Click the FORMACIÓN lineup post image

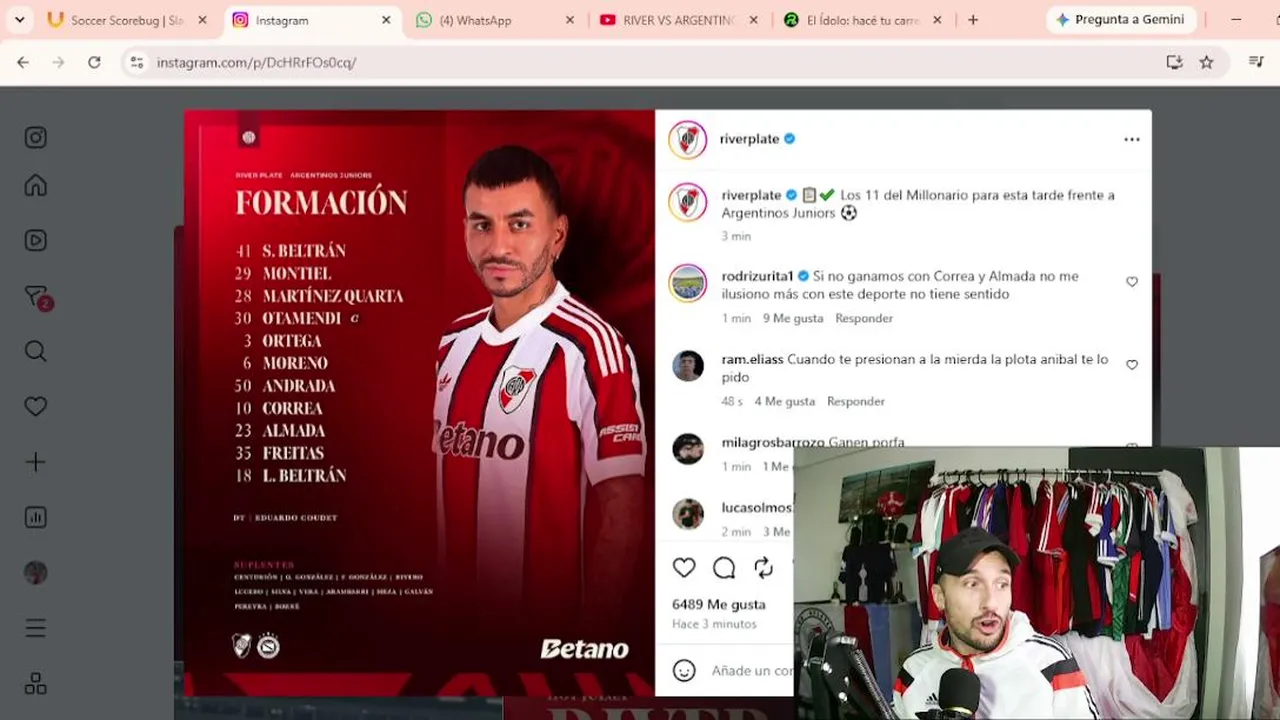coord(419,402)
